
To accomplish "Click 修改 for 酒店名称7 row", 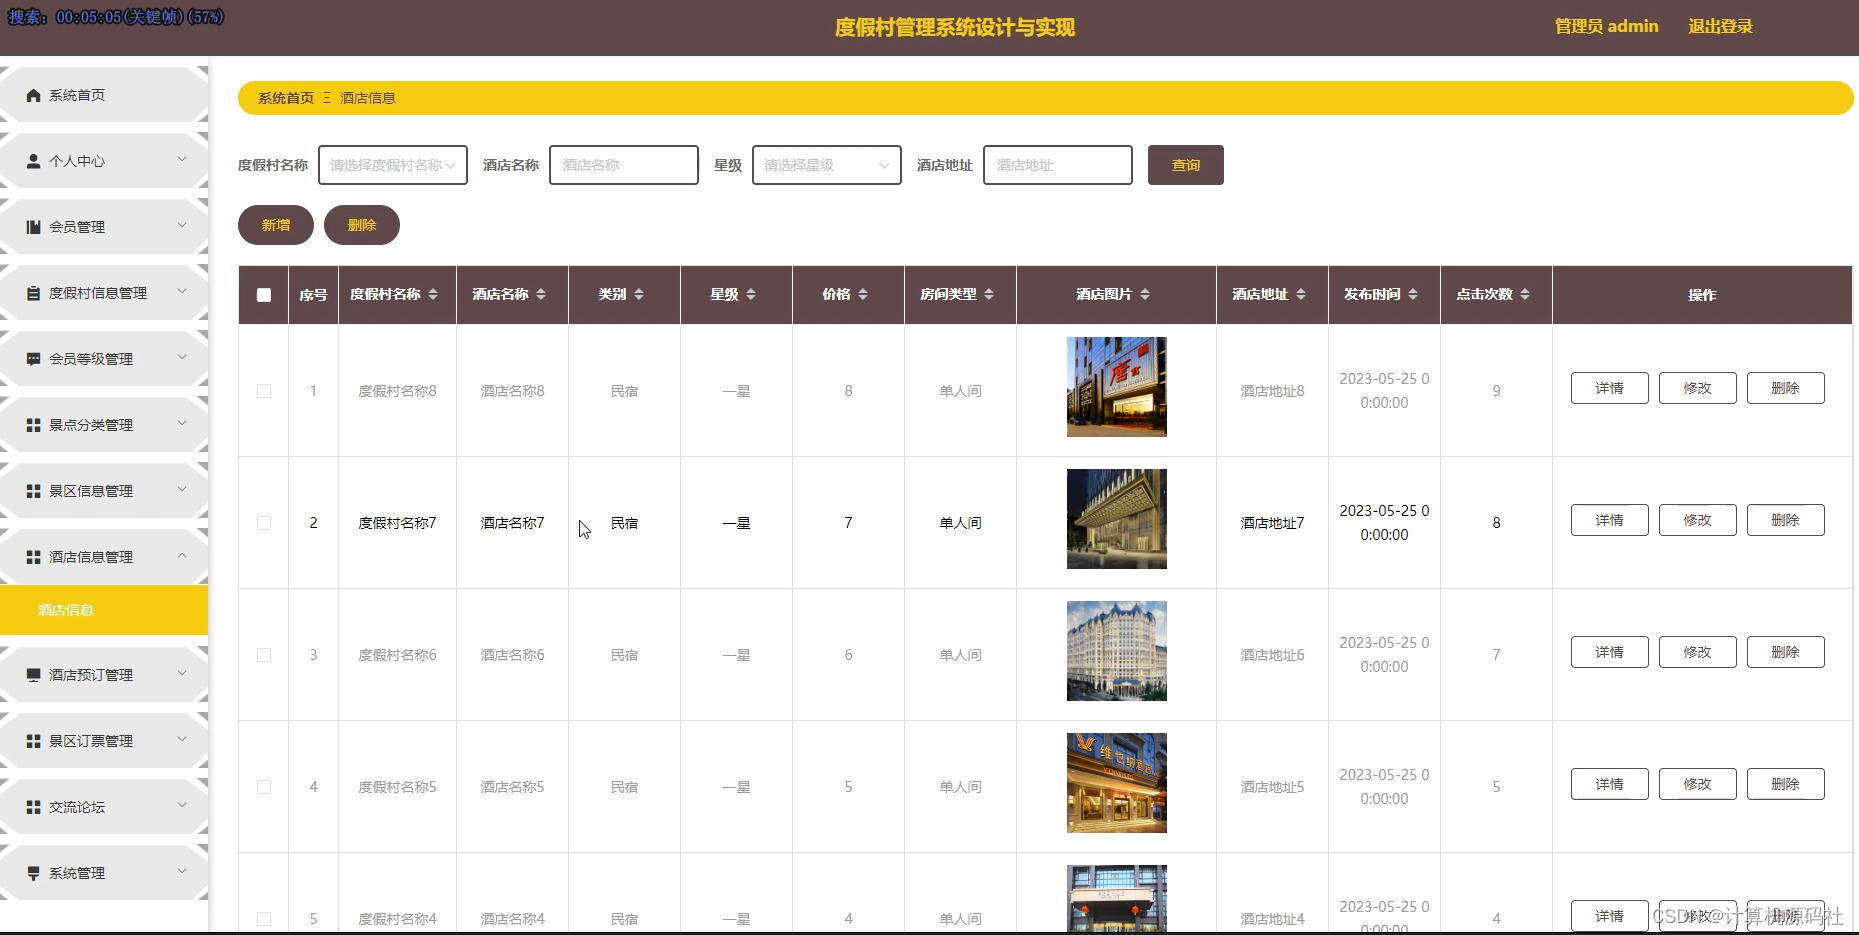I will [1698, 520].
